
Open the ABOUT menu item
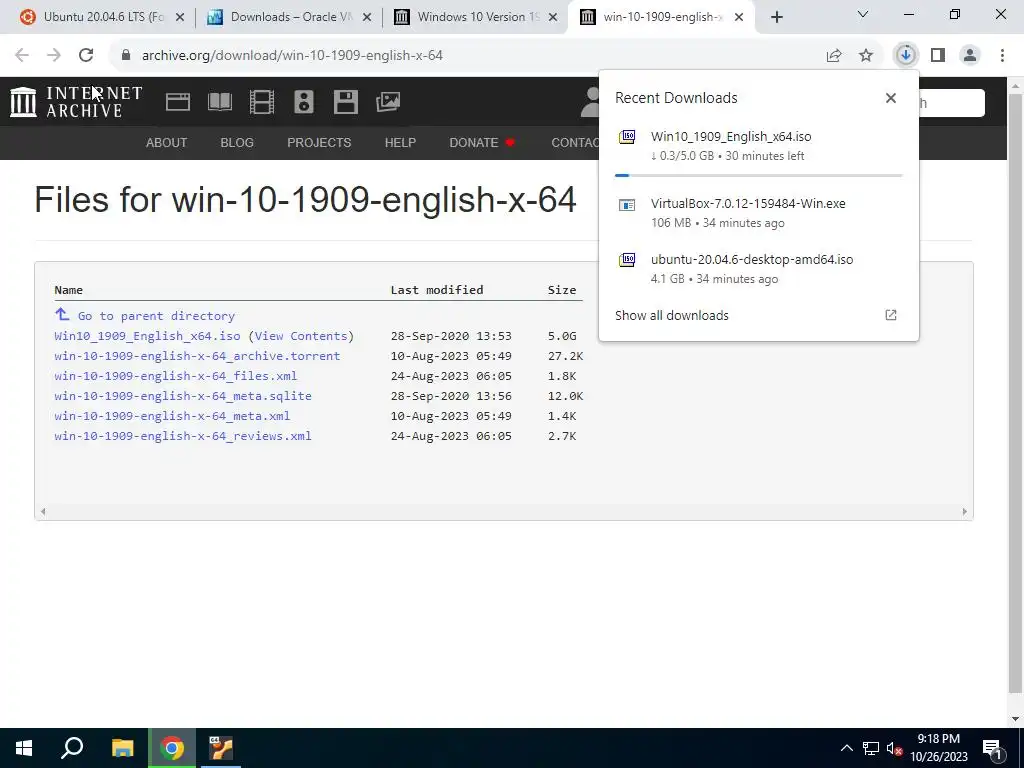tap(167, 142)
